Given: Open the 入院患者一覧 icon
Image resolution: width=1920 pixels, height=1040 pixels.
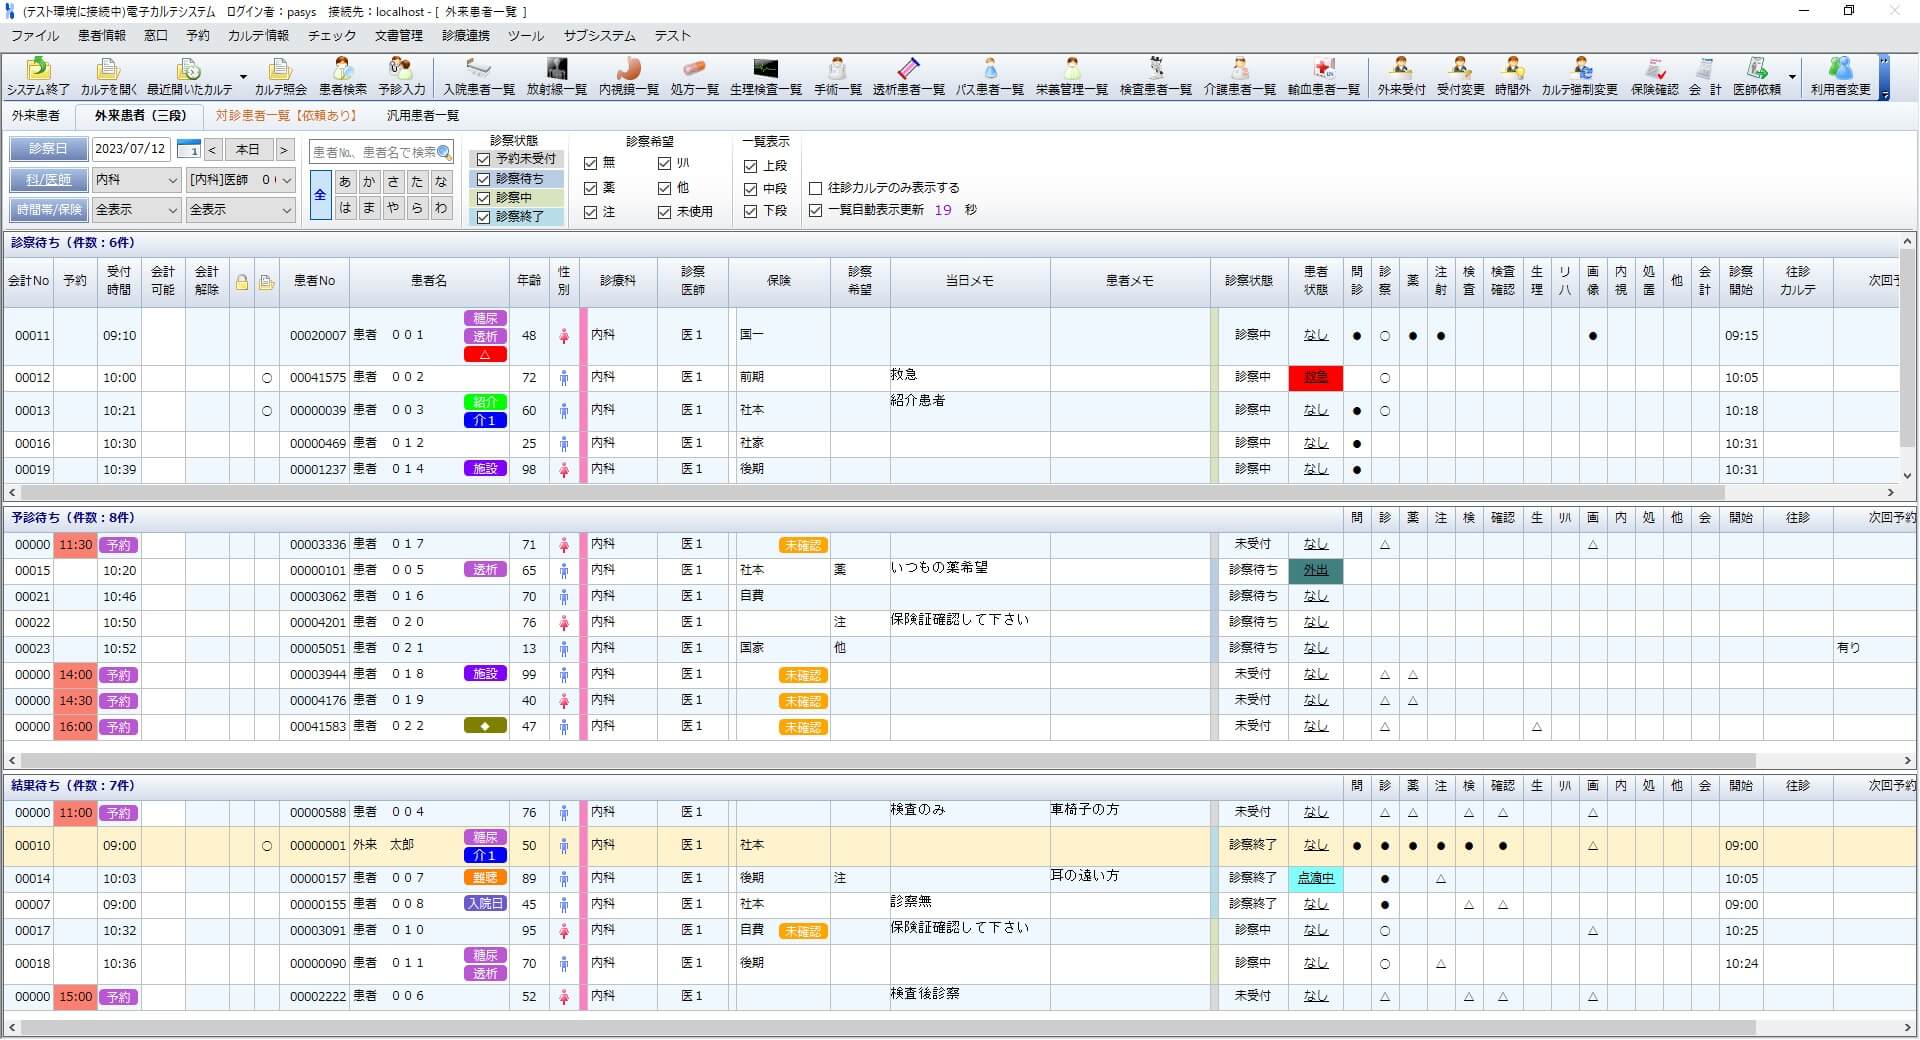Looking at the screenshot, I should click(x=479, y=77).
